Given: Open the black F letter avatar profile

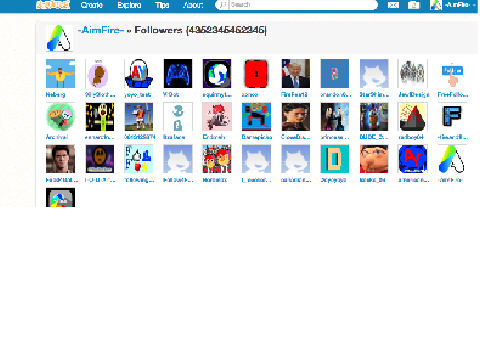Looking at the screenshot, I should point(452,116).
